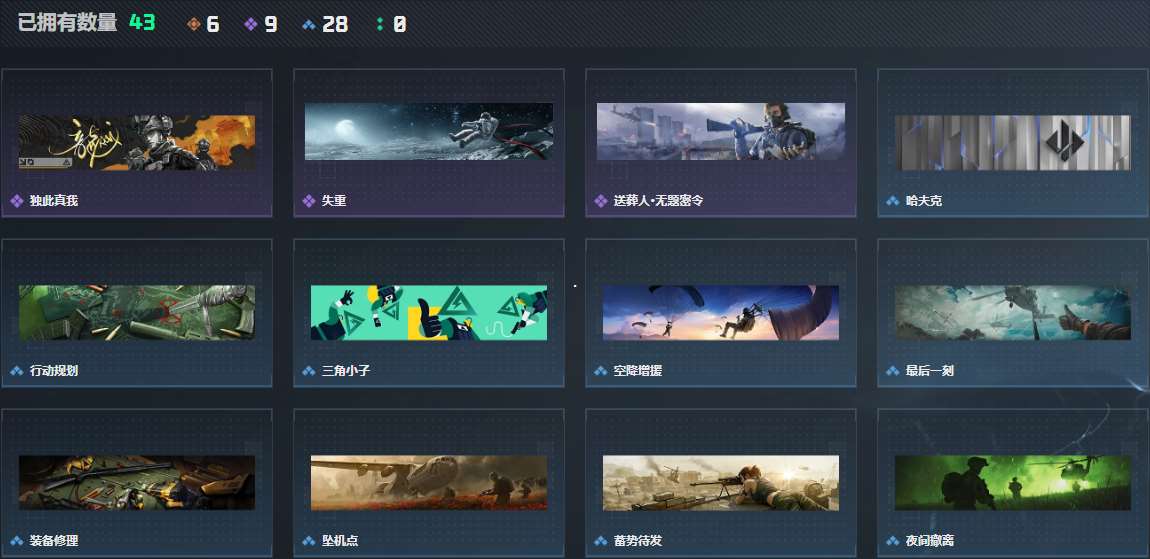The width and height of the screenshot is (1150, 559).
Task: Choose the 空降增援 parachute banner
Action: (x=721, y=313)
